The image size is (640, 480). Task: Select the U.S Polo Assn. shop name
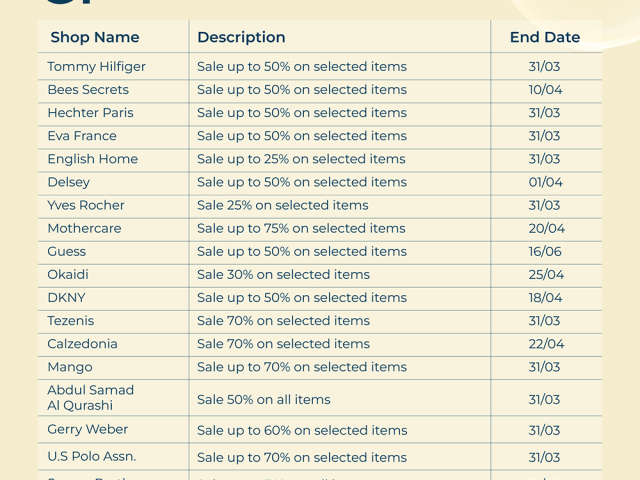92,456
